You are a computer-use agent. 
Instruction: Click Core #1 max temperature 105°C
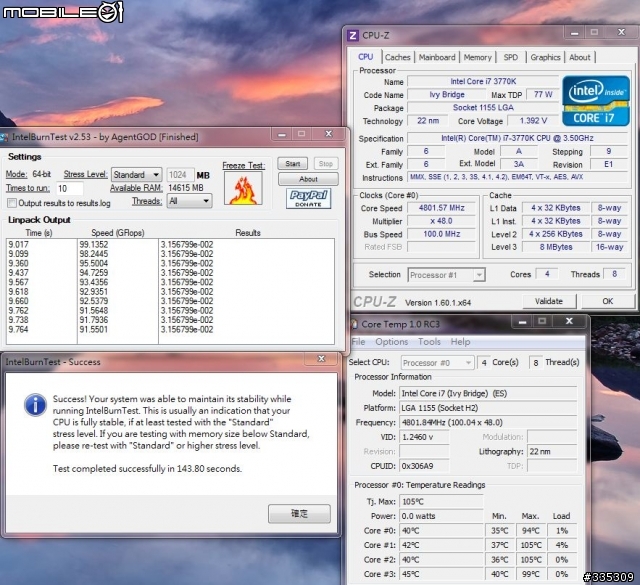click(x=531, y=545)
